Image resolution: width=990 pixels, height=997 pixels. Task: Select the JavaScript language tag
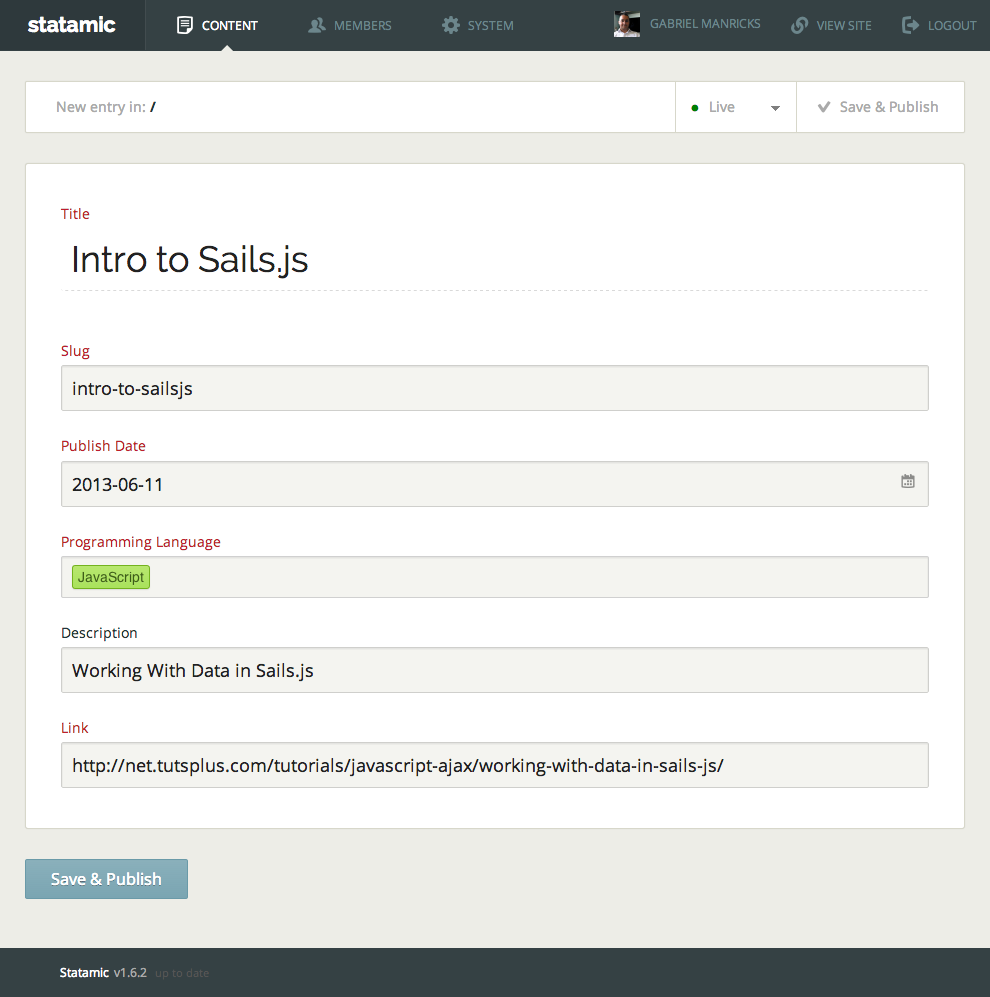pyautogui.click(x=111, y=577)
